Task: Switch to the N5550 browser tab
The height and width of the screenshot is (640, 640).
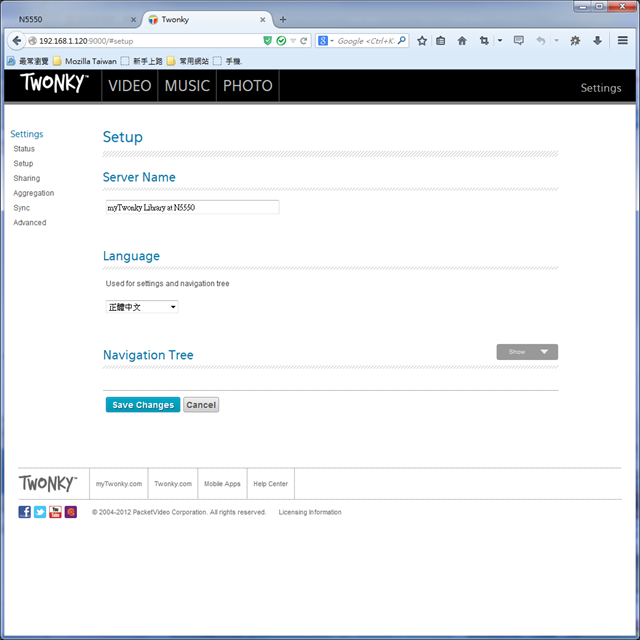Action: [72, 20]
